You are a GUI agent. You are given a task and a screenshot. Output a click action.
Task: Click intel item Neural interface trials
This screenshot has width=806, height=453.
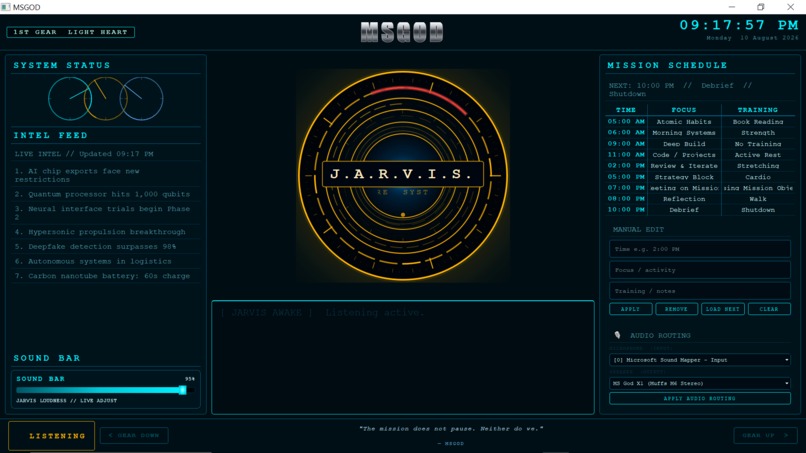click(105, 213)
